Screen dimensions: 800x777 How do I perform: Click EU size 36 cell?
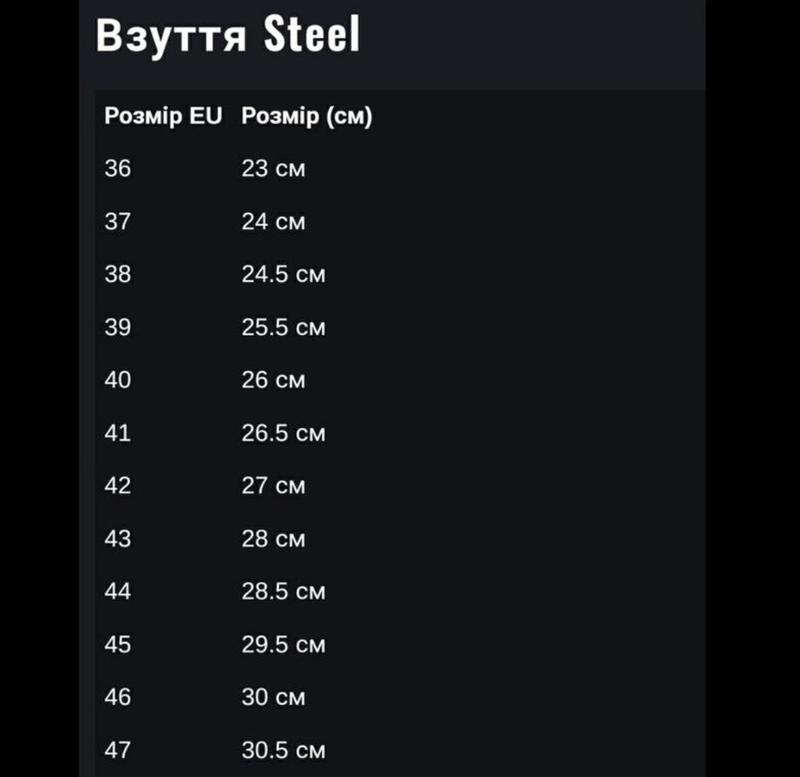[x=118, y=169]
